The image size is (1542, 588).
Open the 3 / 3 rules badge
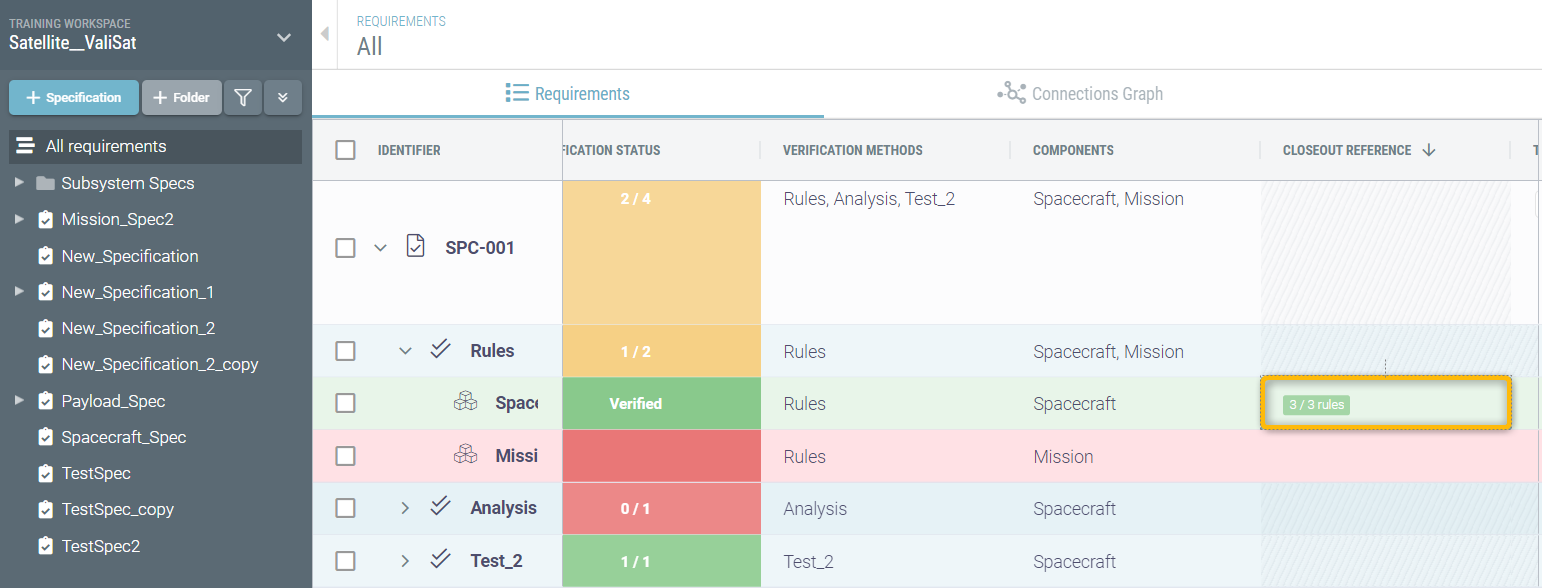coord(1316,405)
